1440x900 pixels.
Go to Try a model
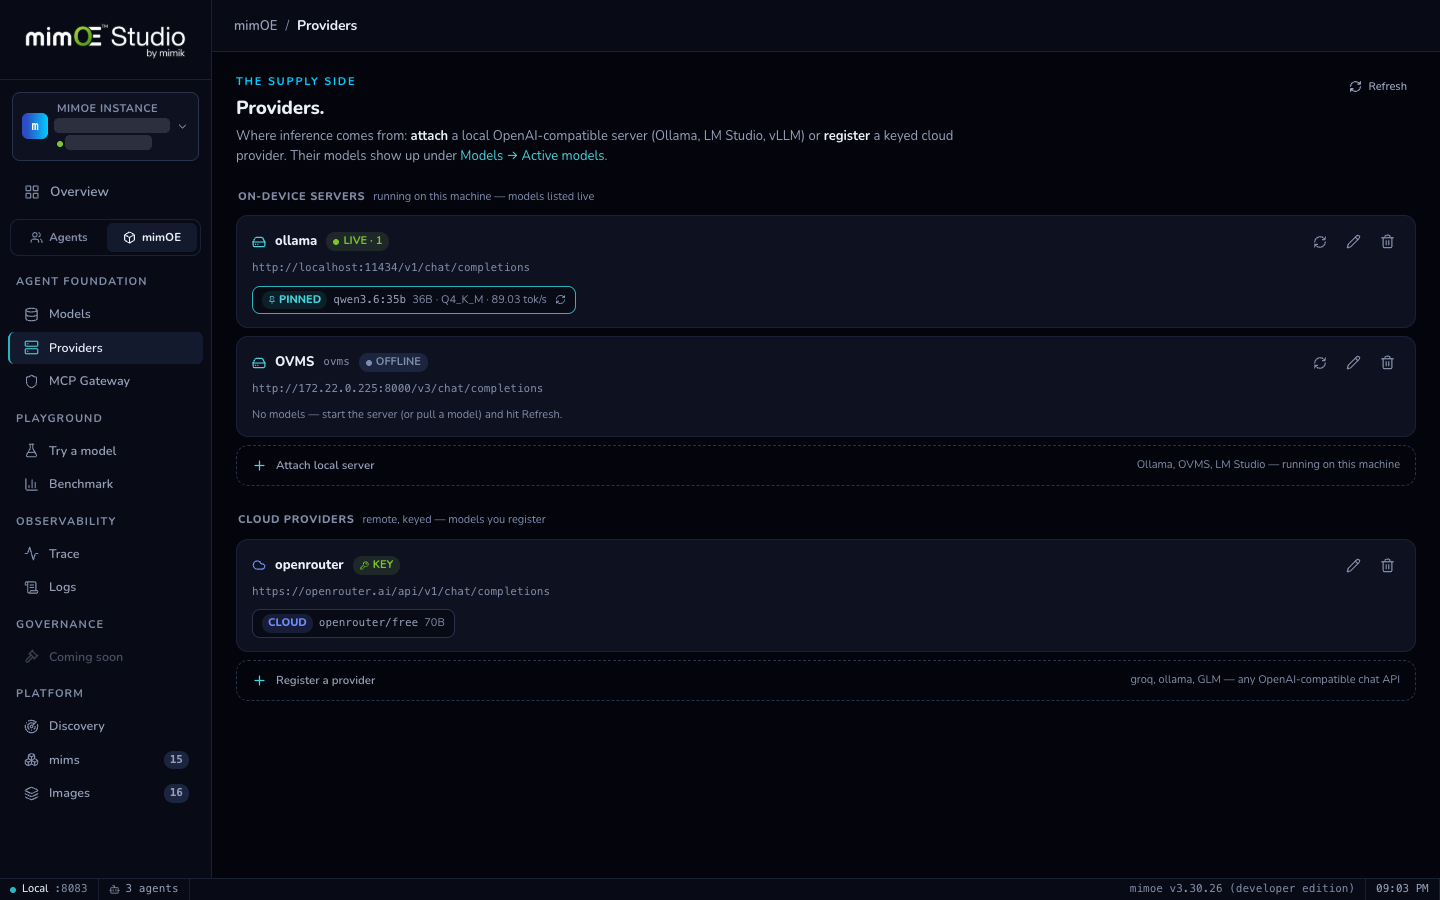click(105, 451)
